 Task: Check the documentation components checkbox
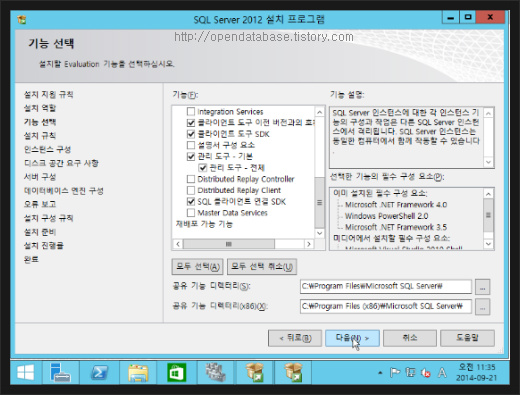pos(191,145)
